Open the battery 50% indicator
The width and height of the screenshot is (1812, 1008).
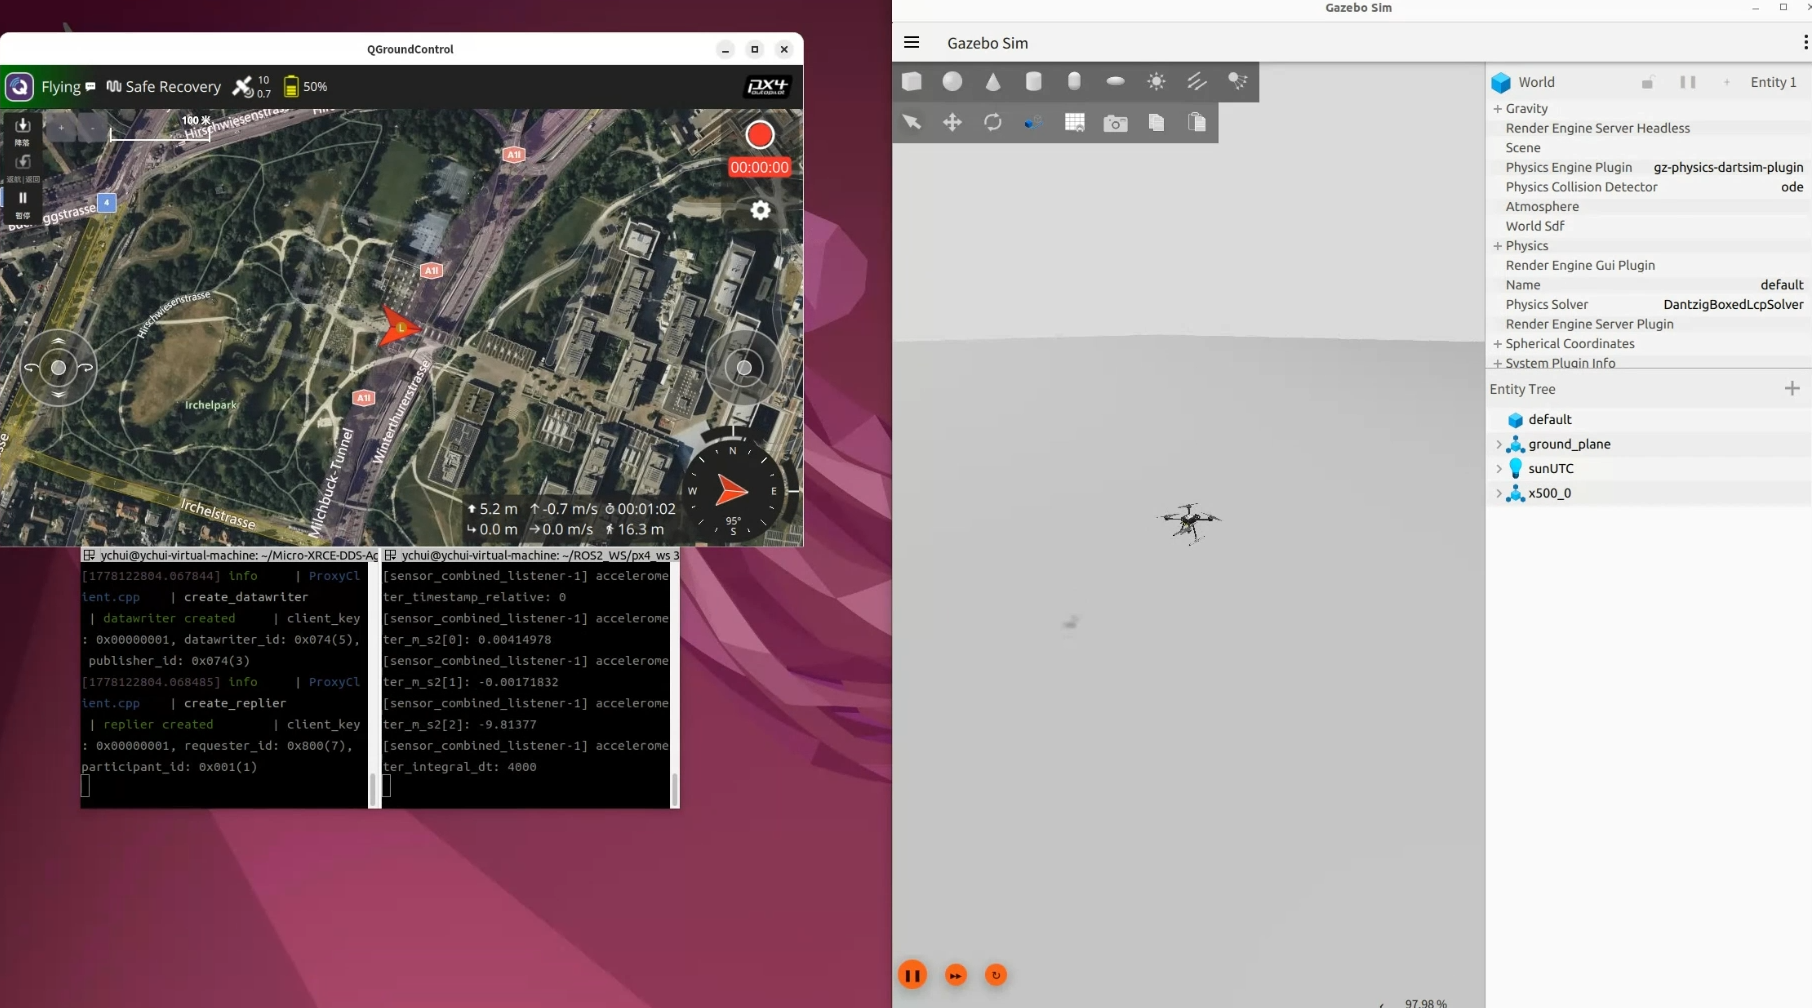pyautogui.click(x=304, y=87)
